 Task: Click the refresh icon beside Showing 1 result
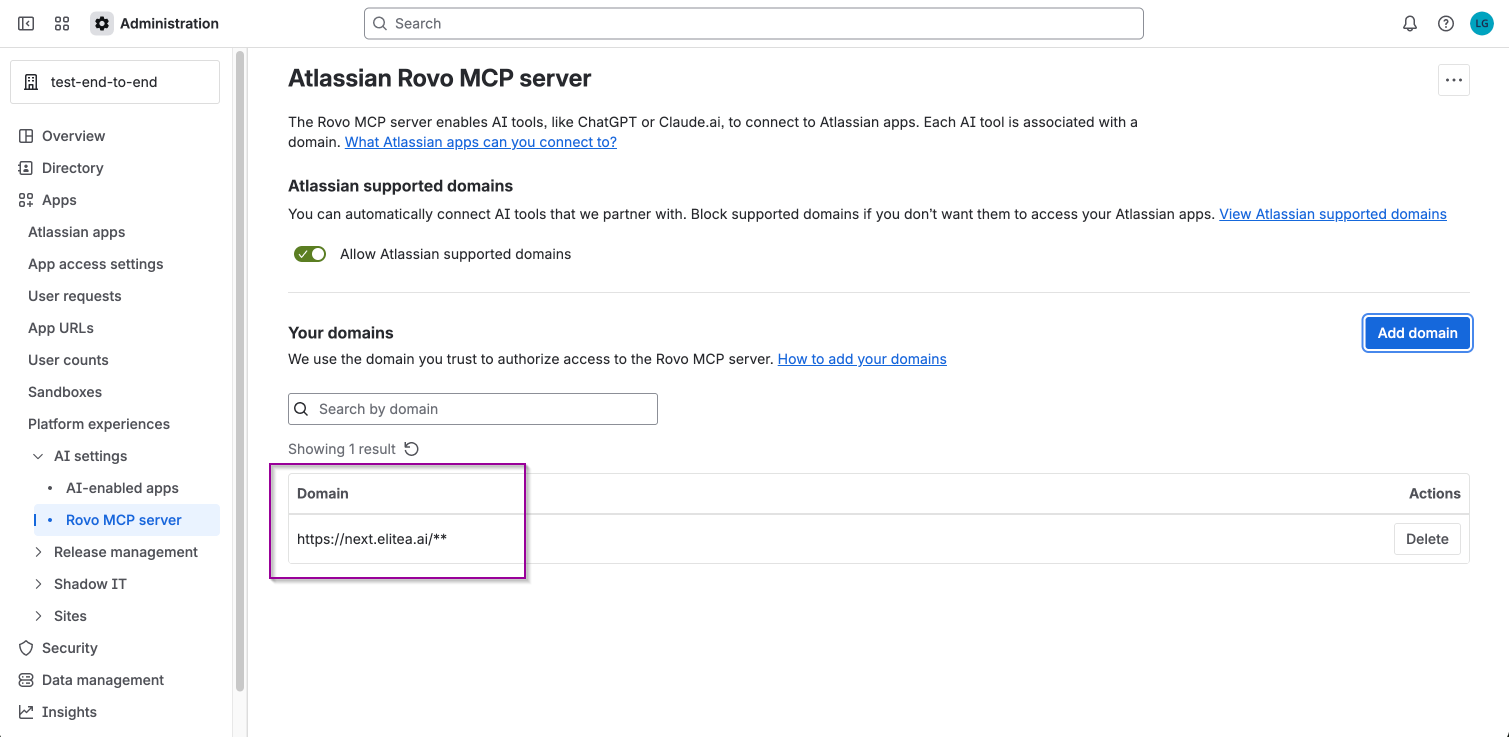411,449
